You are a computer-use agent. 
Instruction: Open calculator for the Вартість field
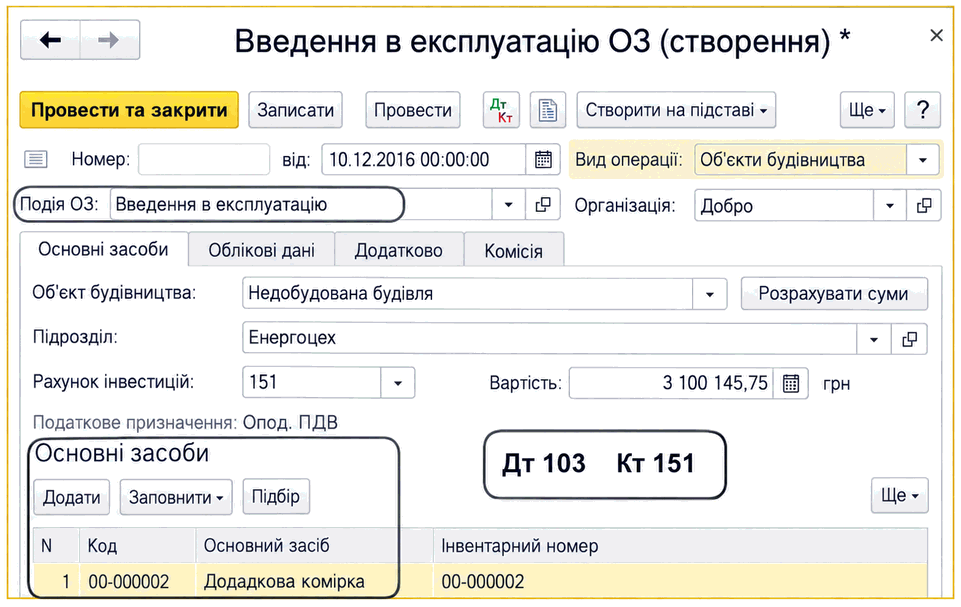pyautogui.click(x=791, y=384)
